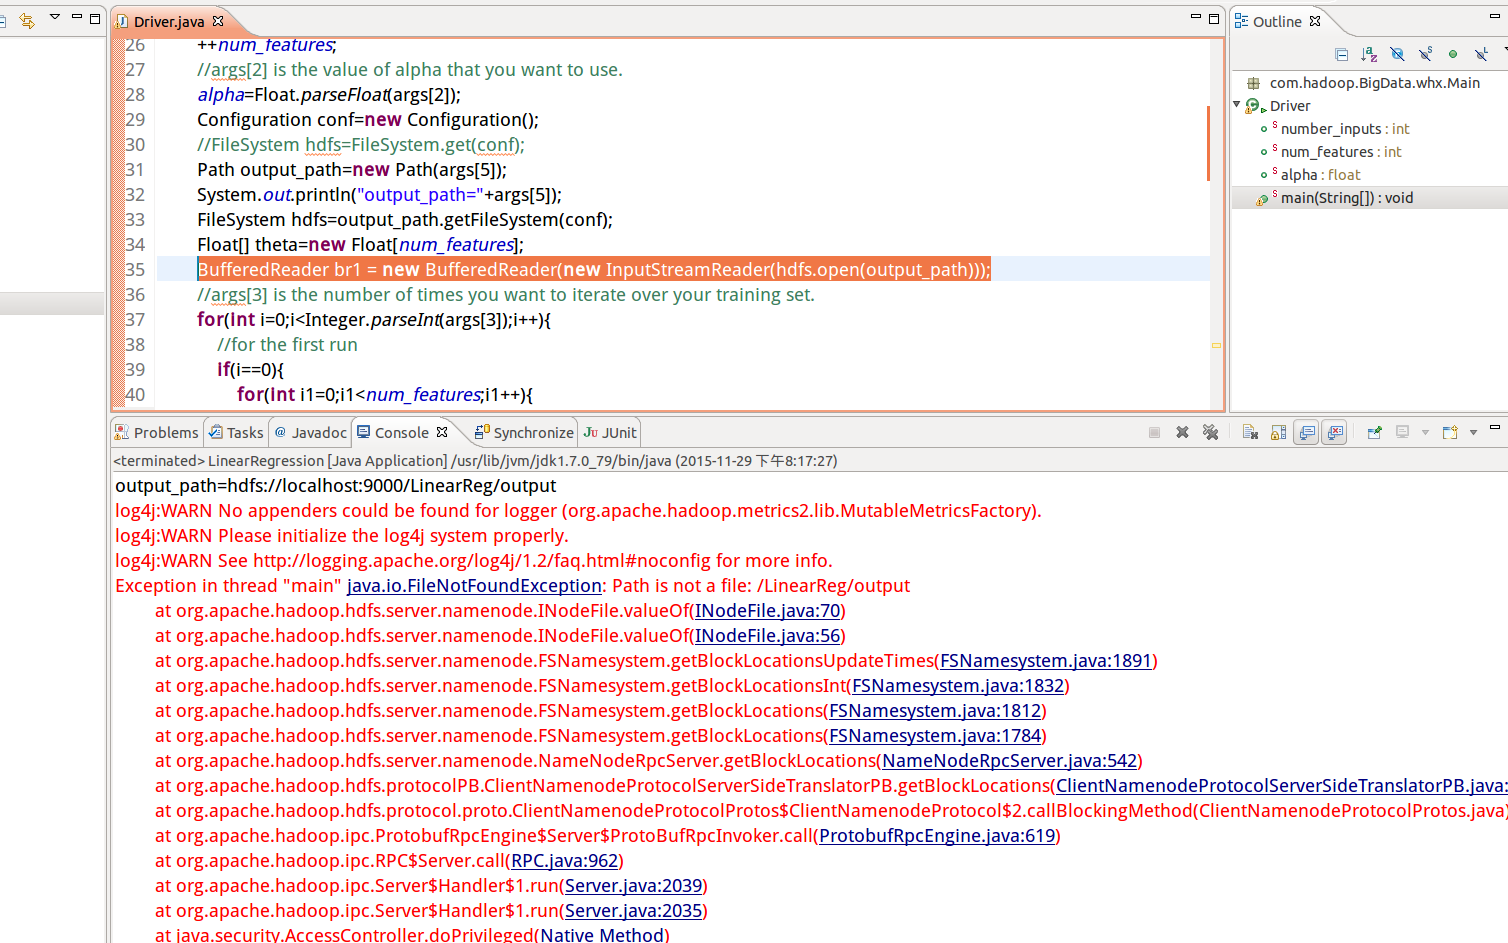This screenshot has height=943, width=1508.
Task: Click highlighted BufferedReader line 35 in editor
Action: (x=594, y=270)
